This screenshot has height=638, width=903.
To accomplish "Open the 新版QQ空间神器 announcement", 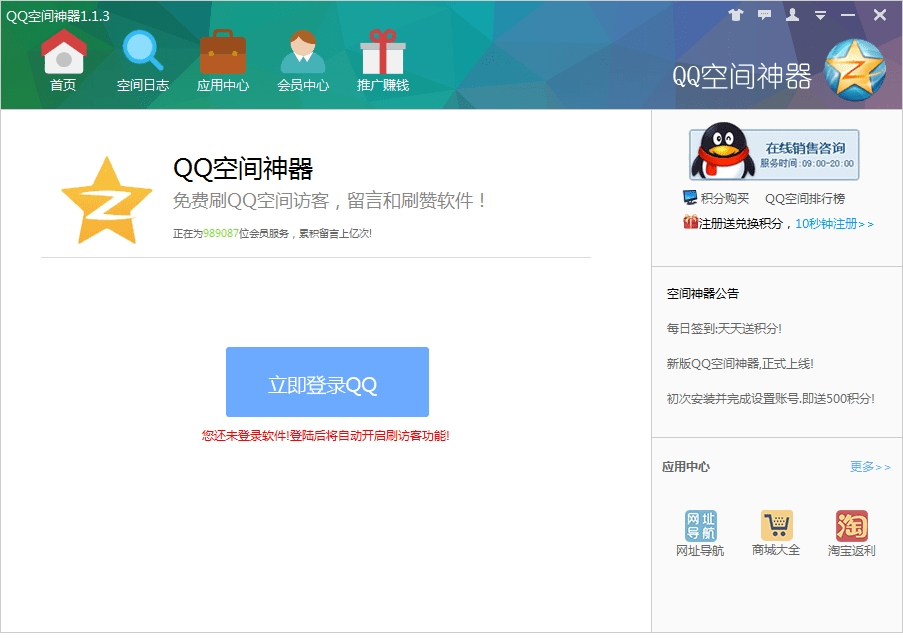I will point(733,363).
